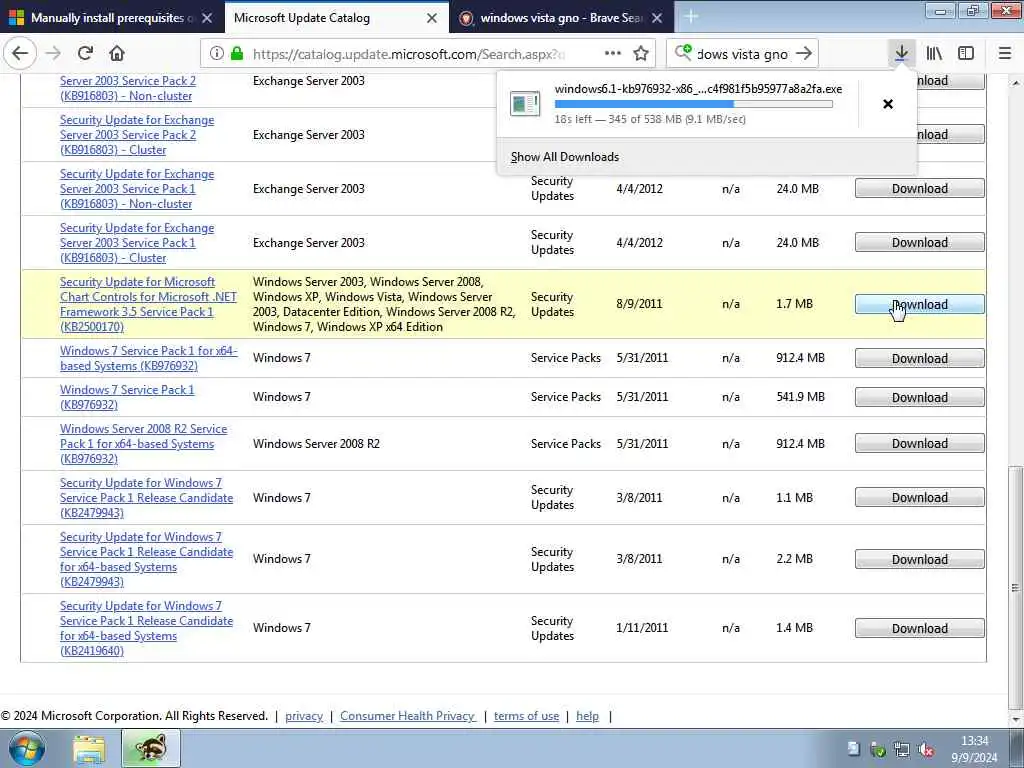The height and width of the screenshot is (768, 1024).
Task: Click the downloading exe file icon
Action: point(525,104)
